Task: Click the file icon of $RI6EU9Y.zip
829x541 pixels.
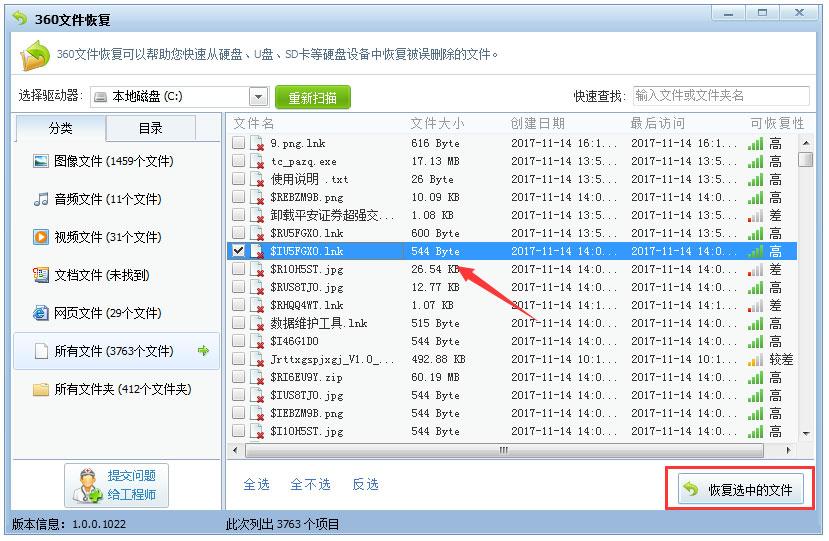Action: [257, 378]
